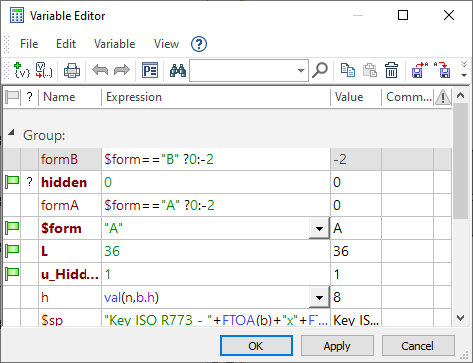Click the variable import/replace icon
473x363 pixels.
tap(44, 70)
